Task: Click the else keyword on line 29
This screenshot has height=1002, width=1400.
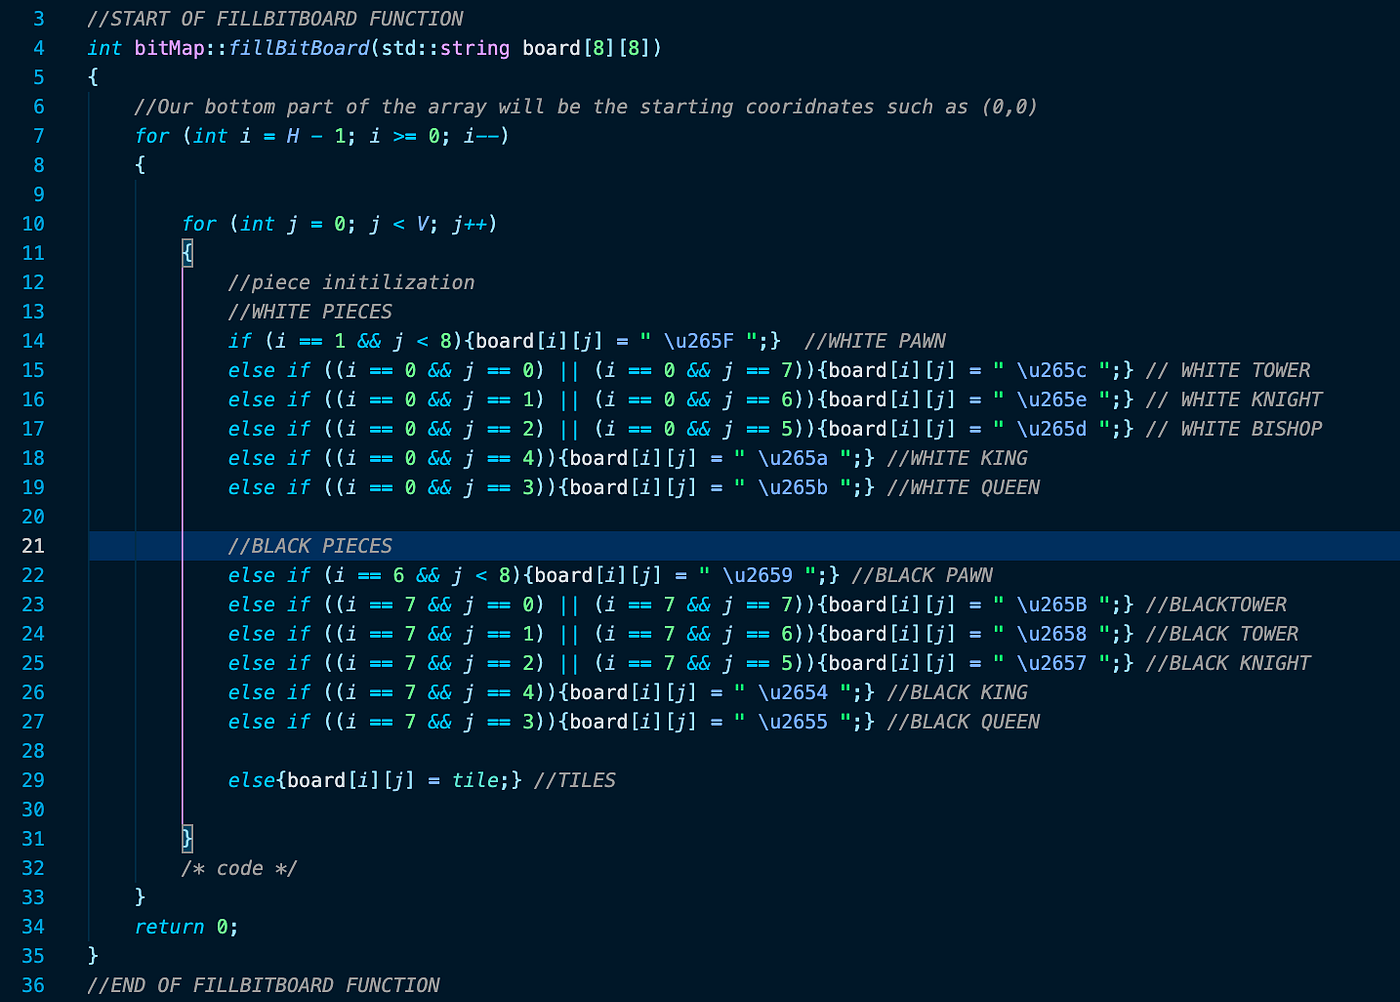Action: click(x=251, y=780)
